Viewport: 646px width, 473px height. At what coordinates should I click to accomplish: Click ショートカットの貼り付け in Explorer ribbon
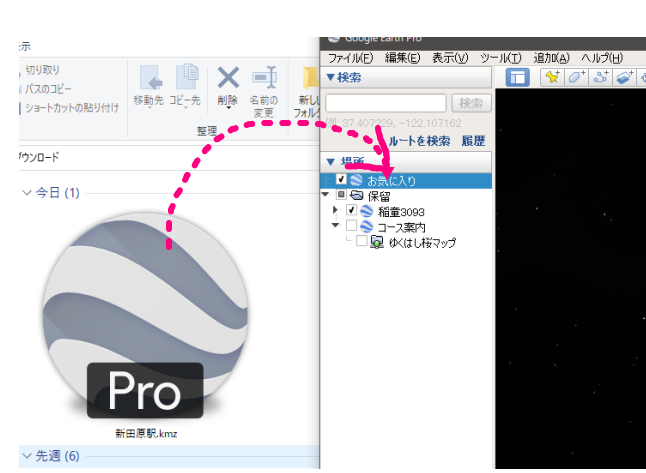tap(72, 108)
